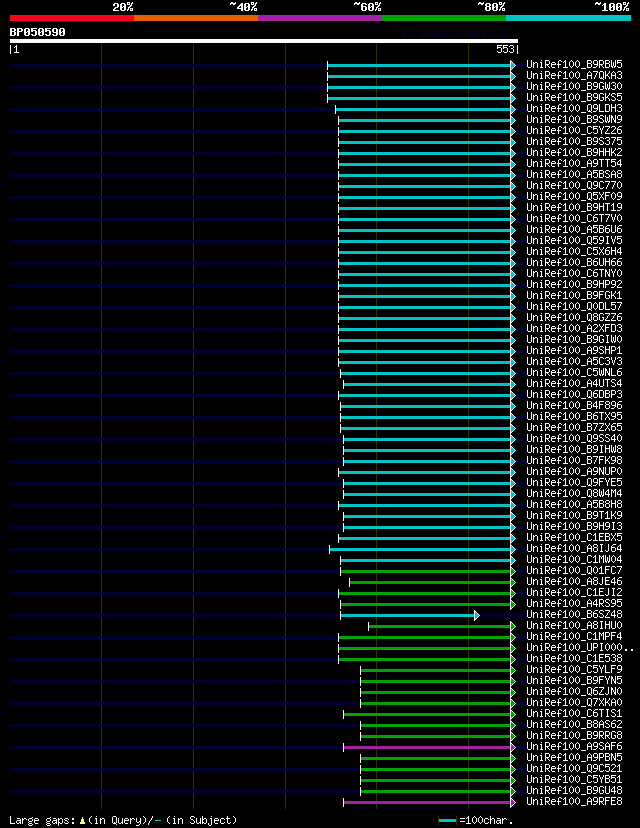Click the UniRef100_Q6ZJN0 hit name
The height and width of the screenshot is (828, 640).
574,691
